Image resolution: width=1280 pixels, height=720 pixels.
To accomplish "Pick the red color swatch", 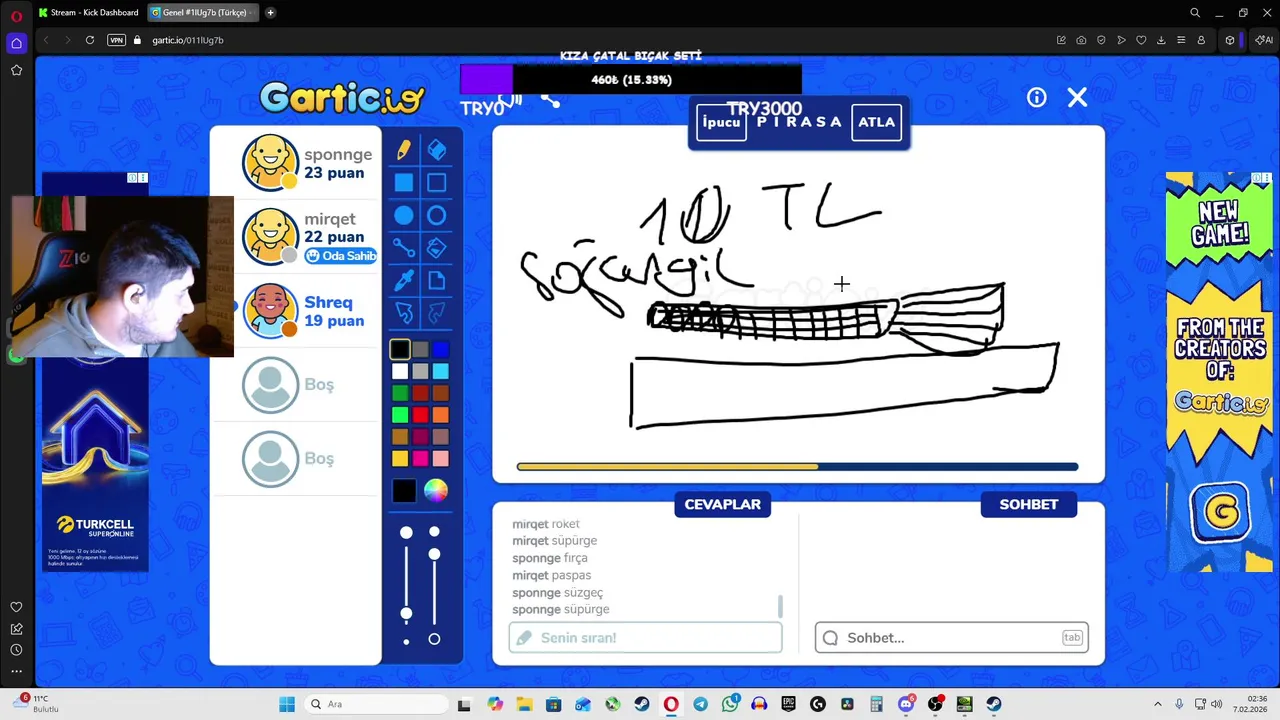I will (x=421, y=415).
